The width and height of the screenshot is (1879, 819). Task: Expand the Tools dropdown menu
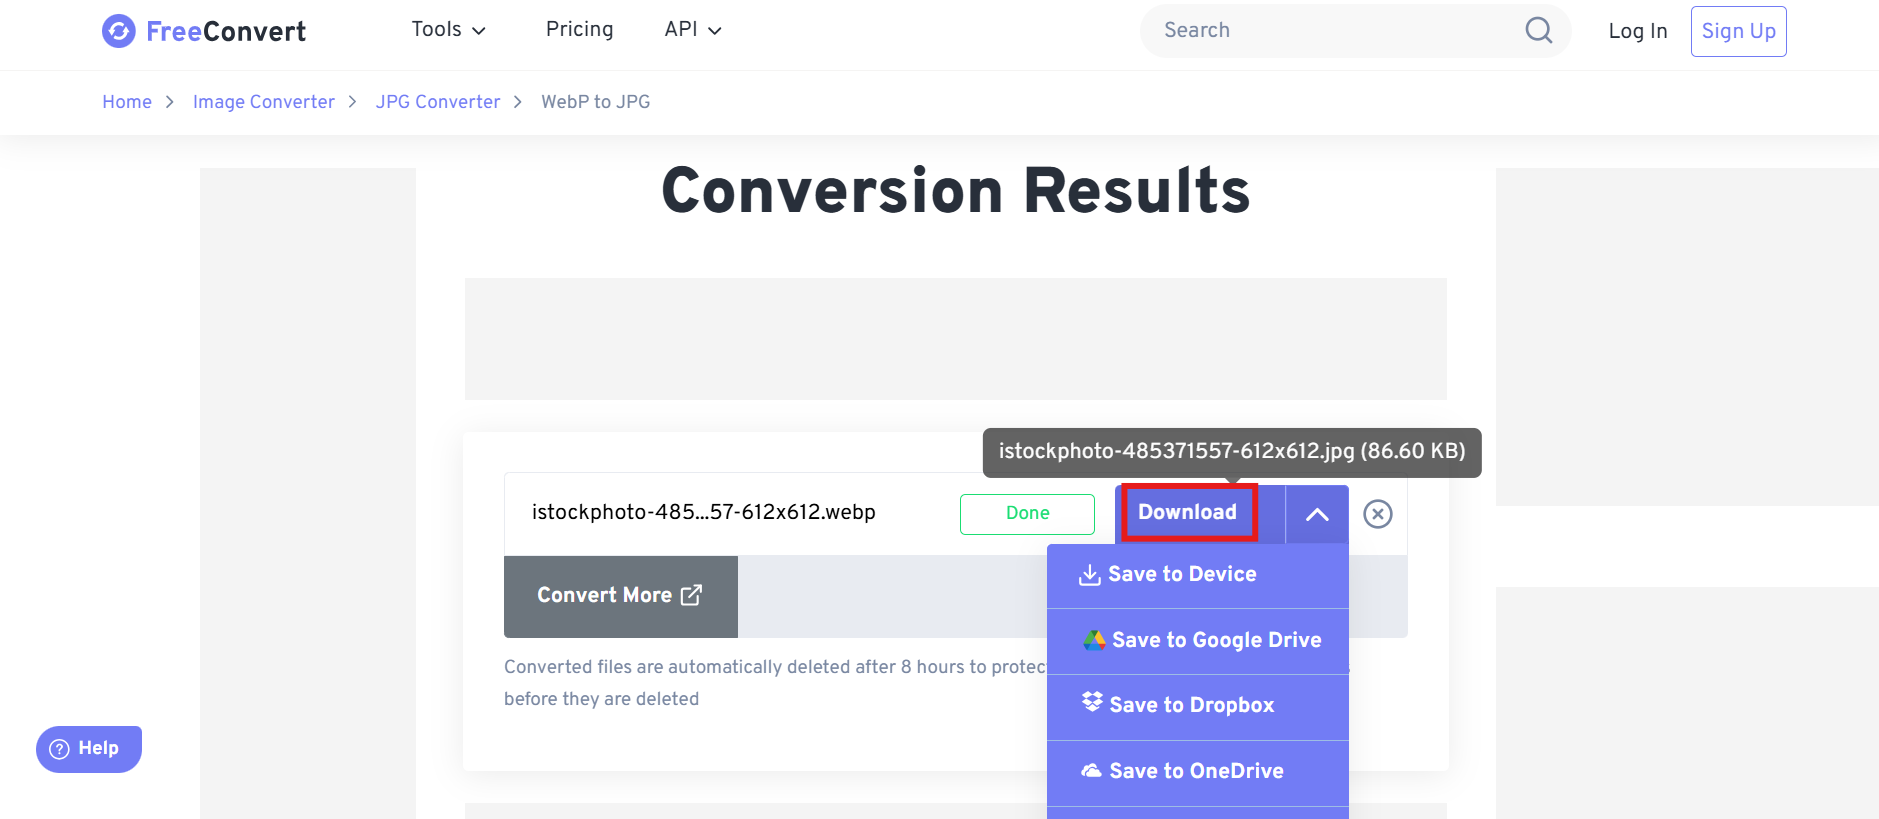[448, 30]
